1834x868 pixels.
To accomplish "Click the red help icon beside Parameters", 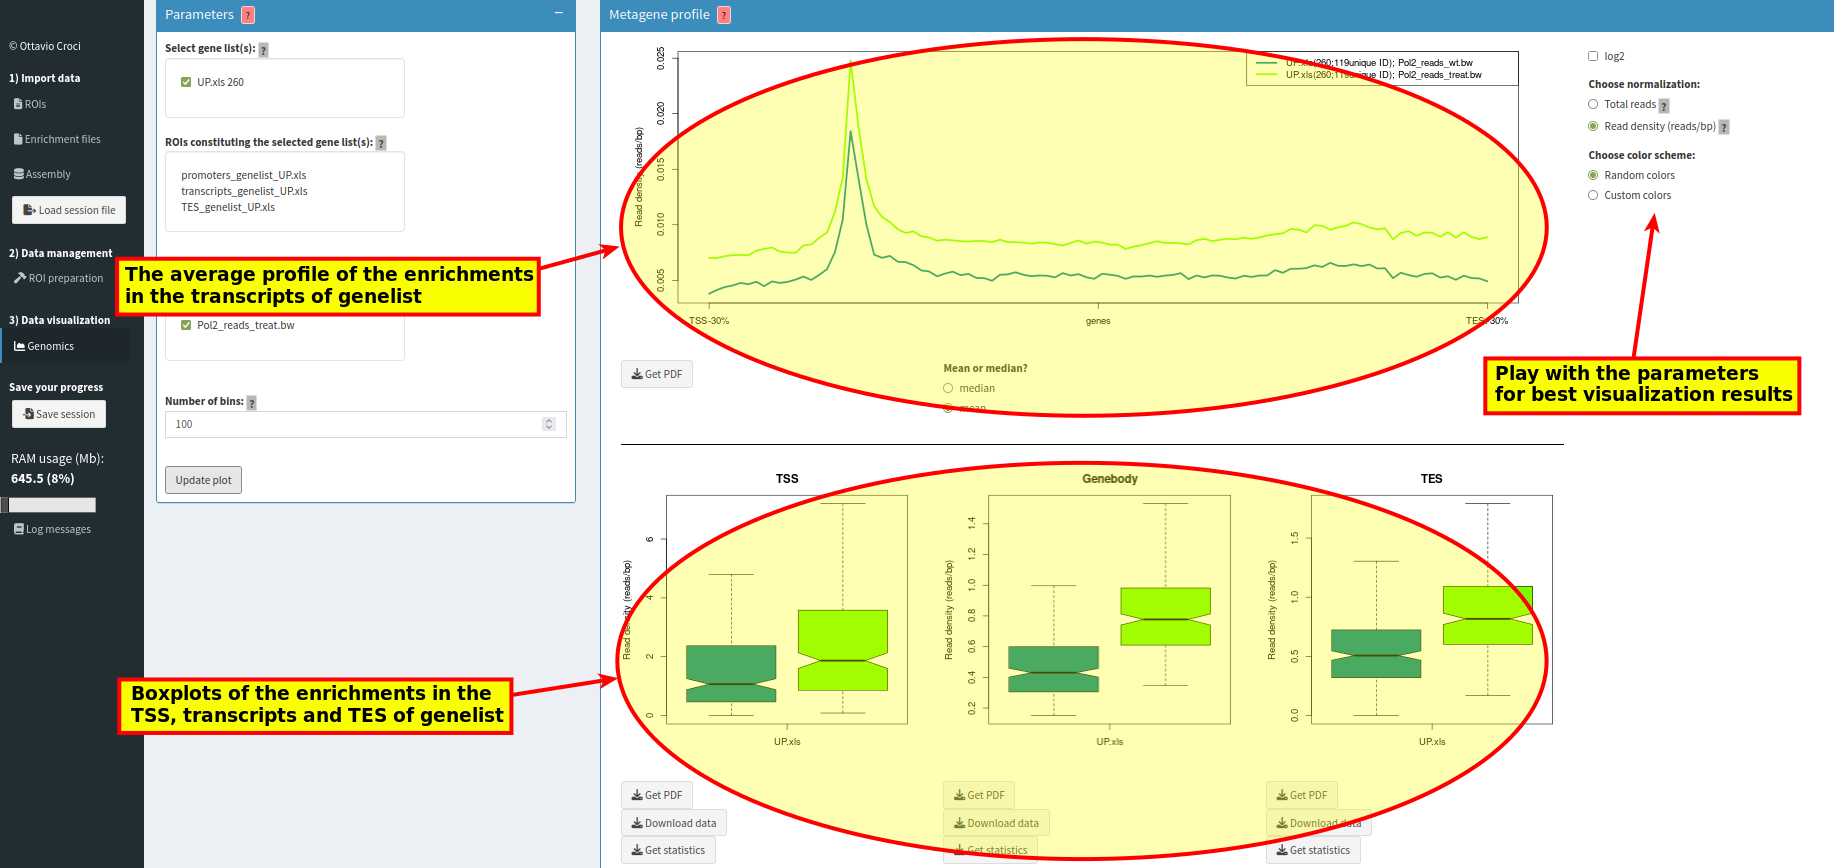I will [248, 15].
